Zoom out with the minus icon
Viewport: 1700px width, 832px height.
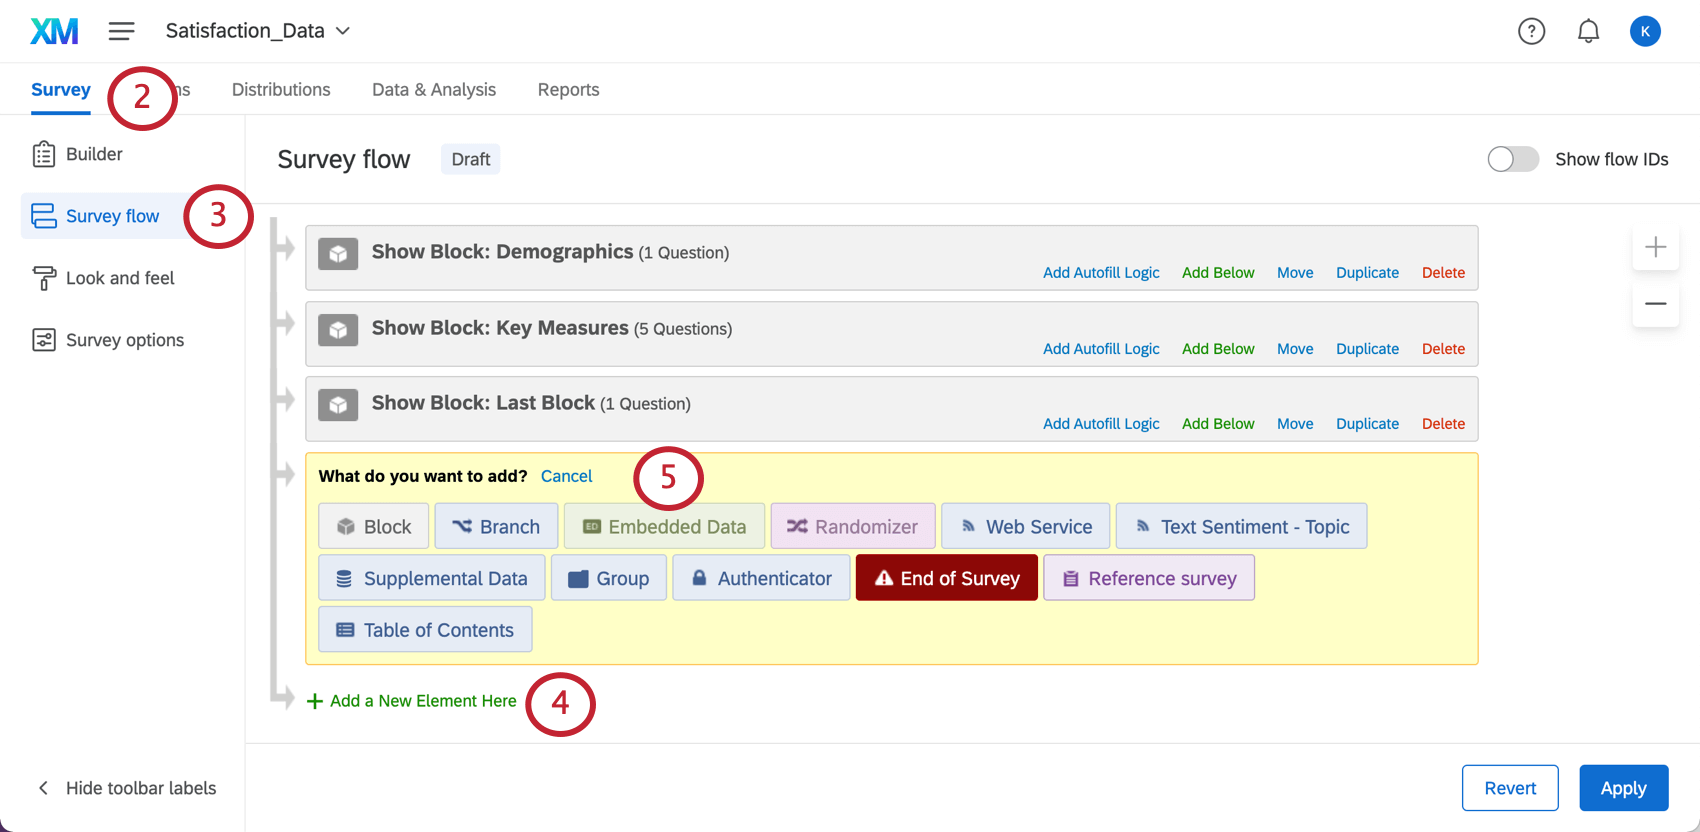pos(1655,303)
